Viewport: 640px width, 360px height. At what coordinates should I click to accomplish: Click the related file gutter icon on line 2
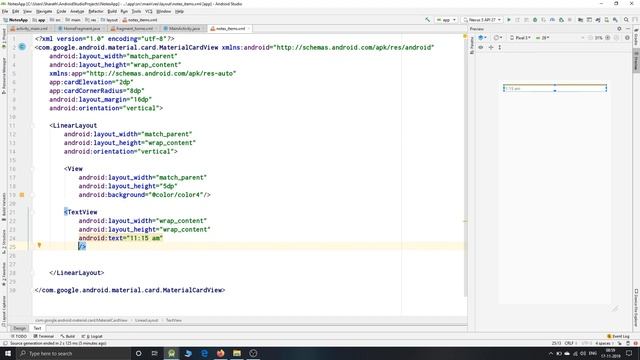coord(22,47)
